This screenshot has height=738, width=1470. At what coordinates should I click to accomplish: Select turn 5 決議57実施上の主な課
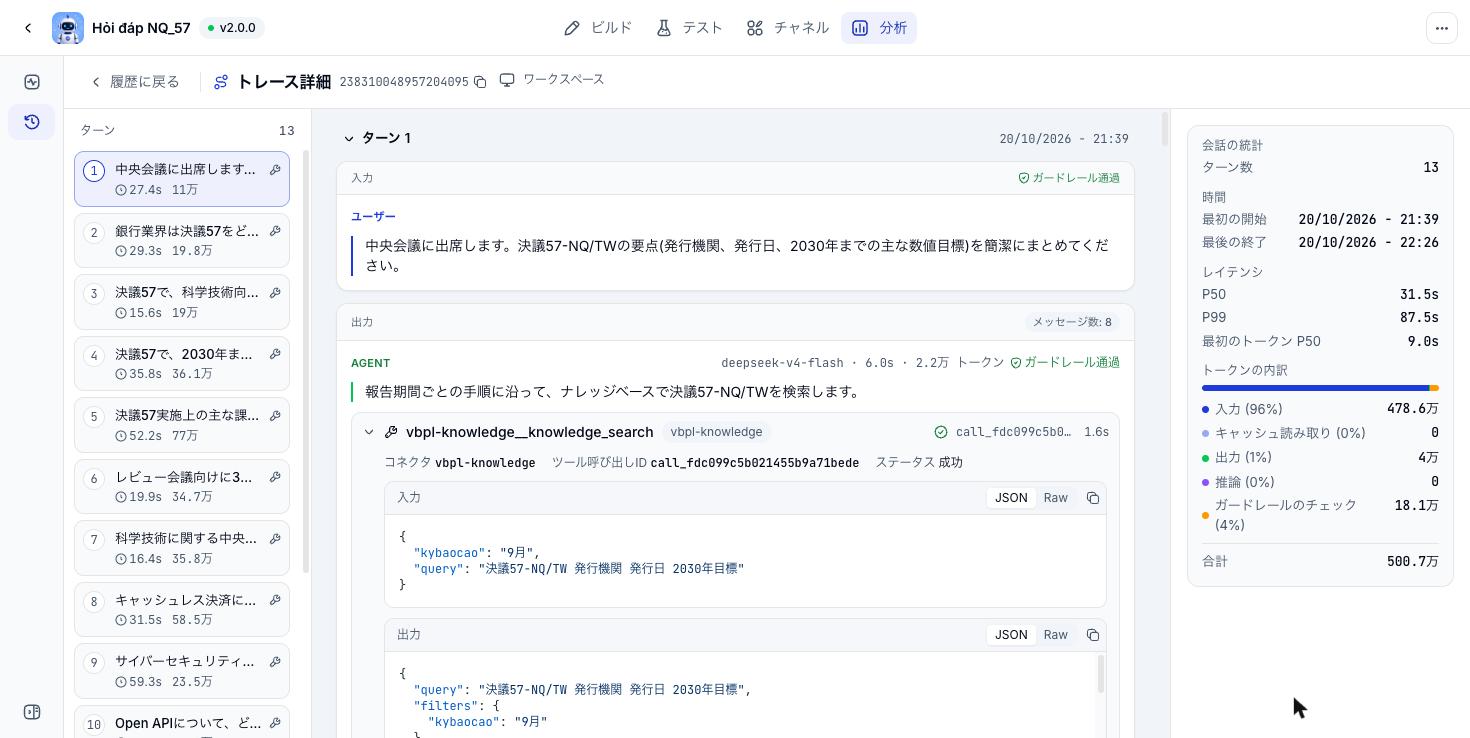(x=182, y=425)
